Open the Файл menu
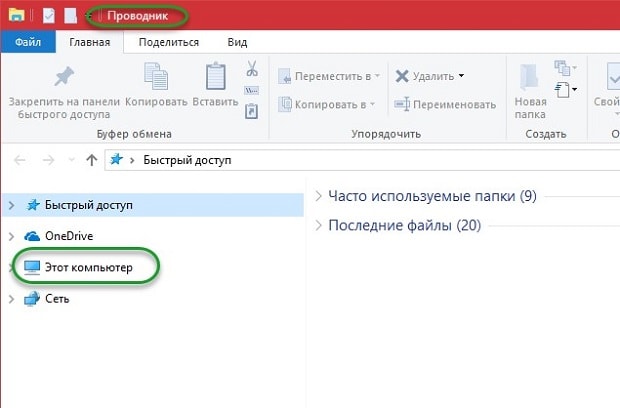 coord(28,42)
